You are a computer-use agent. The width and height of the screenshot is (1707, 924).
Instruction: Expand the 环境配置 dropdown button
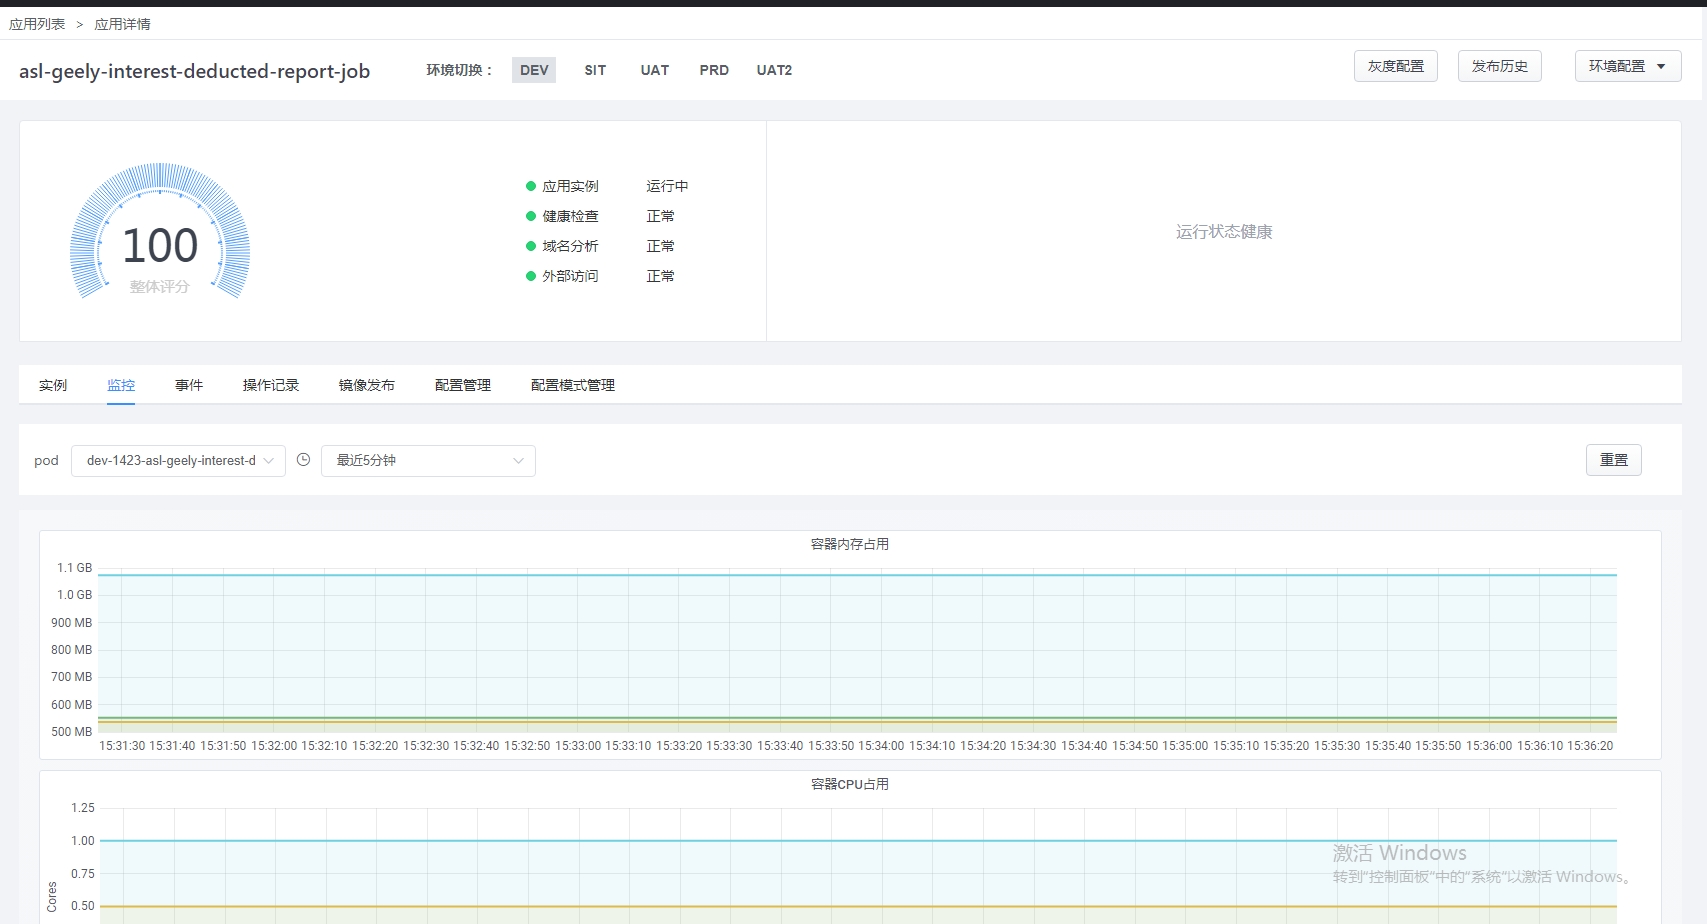coord(1627,66)
